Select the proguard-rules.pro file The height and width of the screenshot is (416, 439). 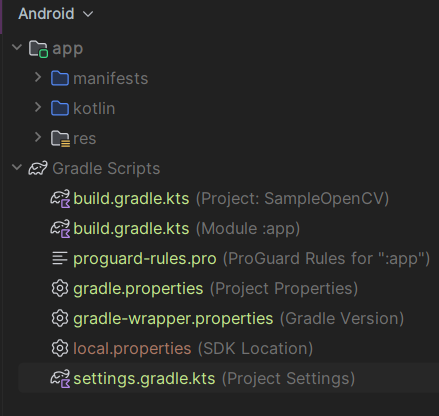pyautogui.click(x=145, y=259)
